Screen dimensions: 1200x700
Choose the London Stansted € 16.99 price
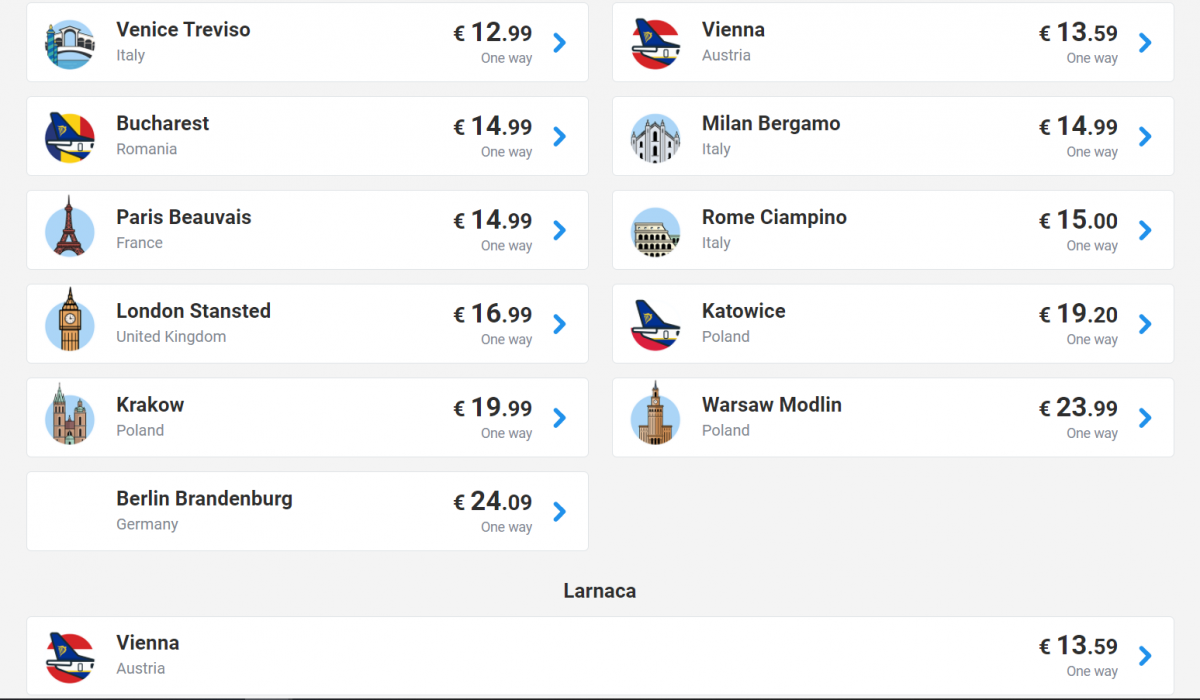tap(493, 314)
